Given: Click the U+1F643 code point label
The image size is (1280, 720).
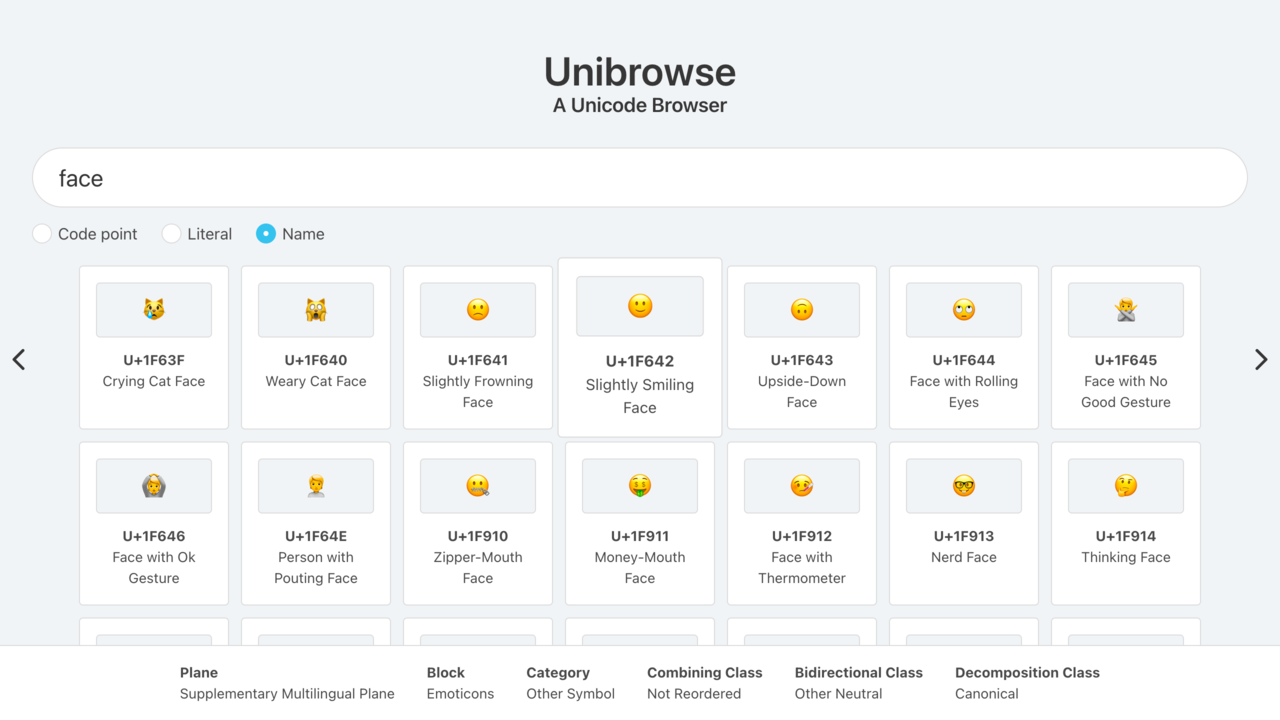Looking at the screenshot, I should pyautogui.click(x=802, y=360).
